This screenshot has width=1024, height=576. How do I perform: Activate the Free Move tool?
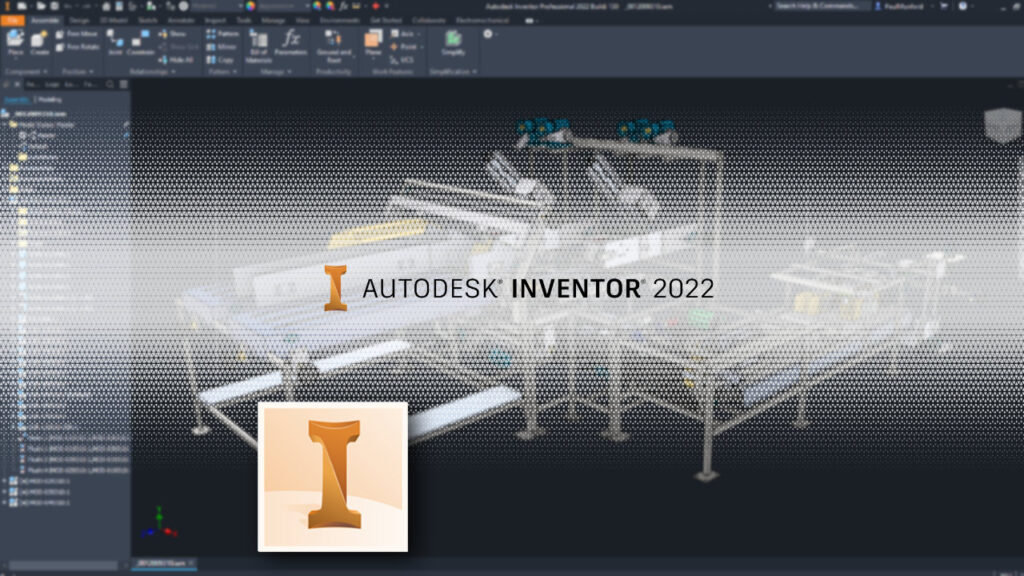coord(76,34)
